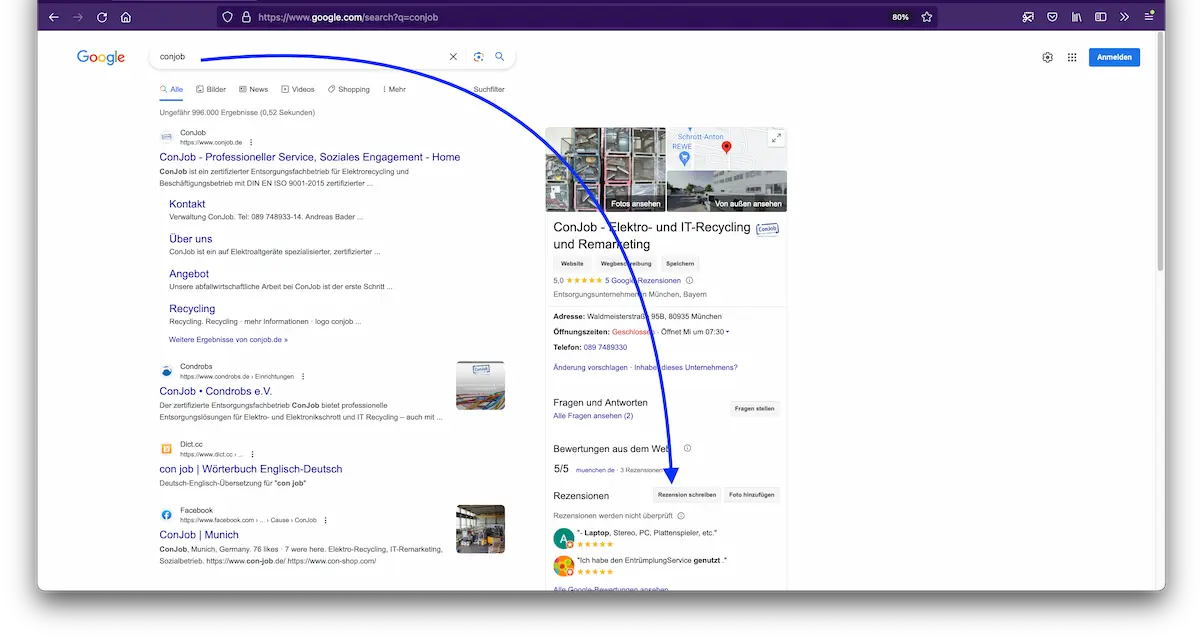Bookmark this page with the star
The height and width of the screenshot is (640, 1200).
[x=927, y=17]
